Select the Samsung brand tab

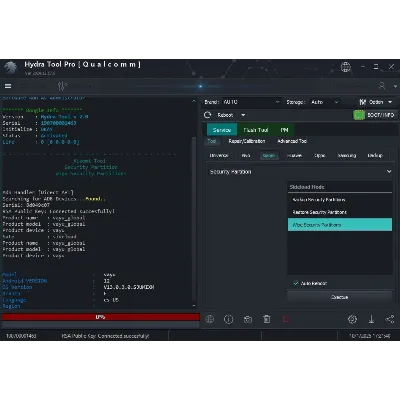(347, 156)
